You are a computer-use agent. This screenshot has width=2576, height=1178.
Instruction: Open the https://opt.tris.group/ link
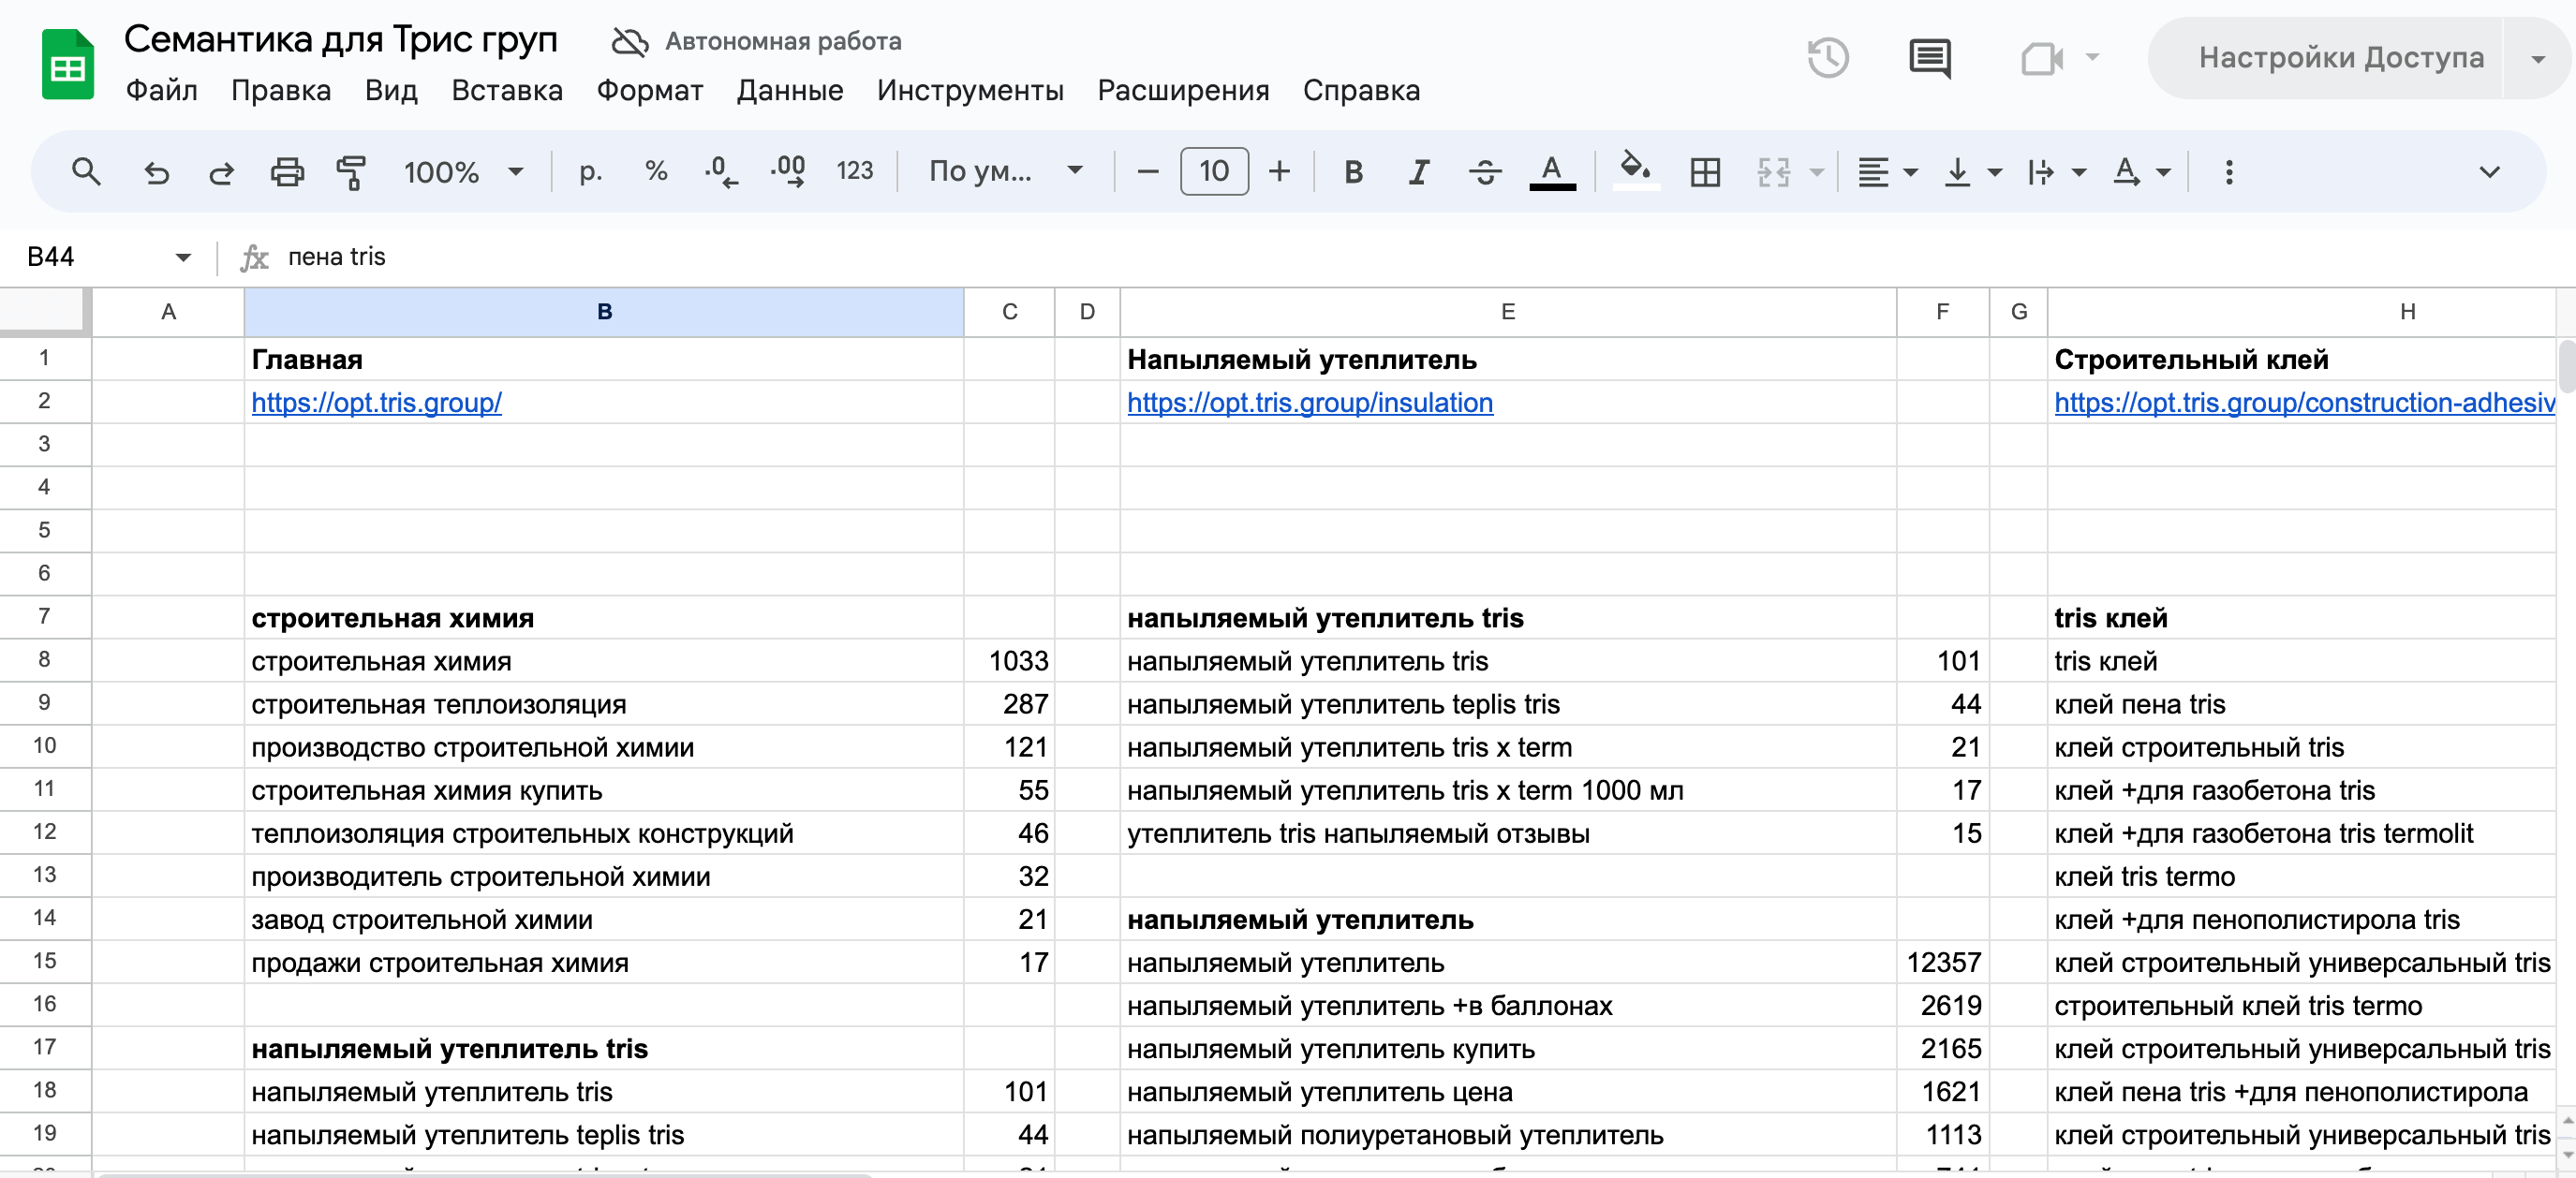[x=376, y=402]
